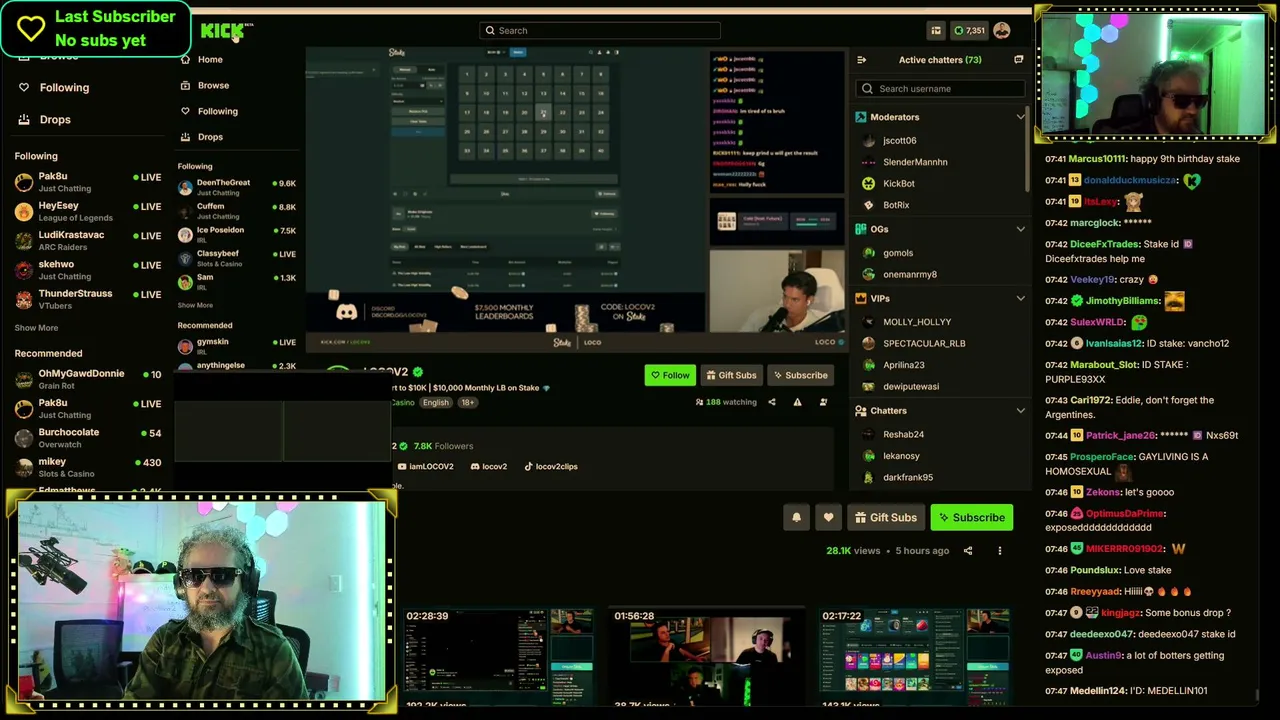Click the Drops icon in the outer sidebar

(24, 119)
